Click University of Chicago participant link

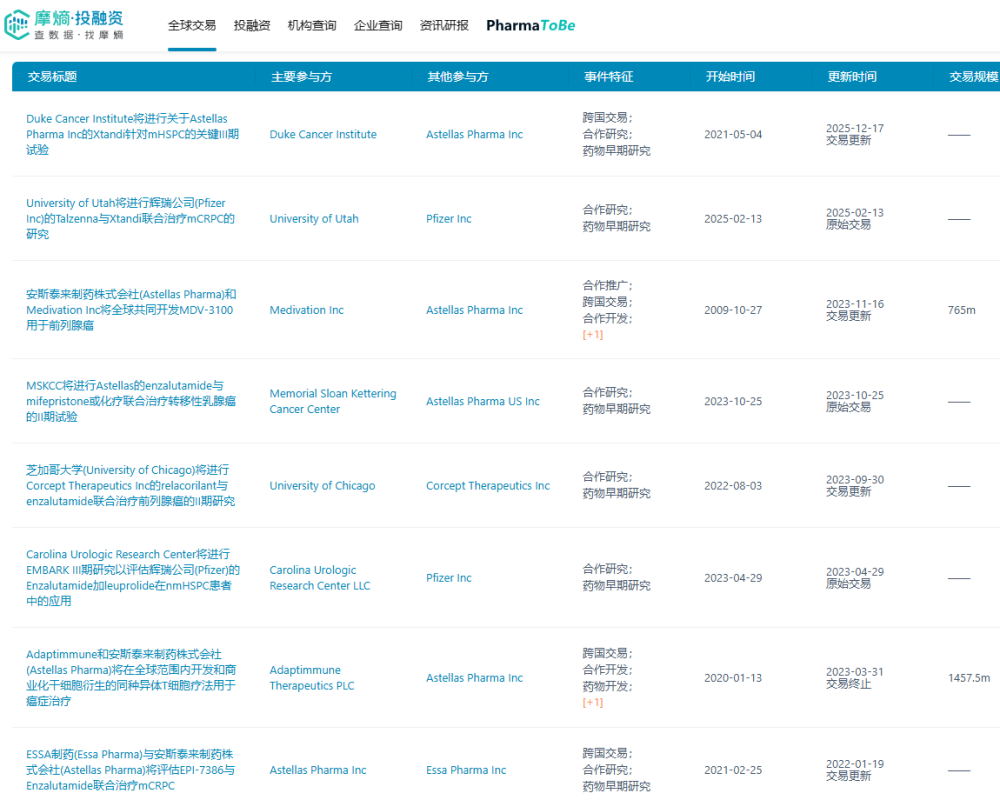click(x=322, y=485)
